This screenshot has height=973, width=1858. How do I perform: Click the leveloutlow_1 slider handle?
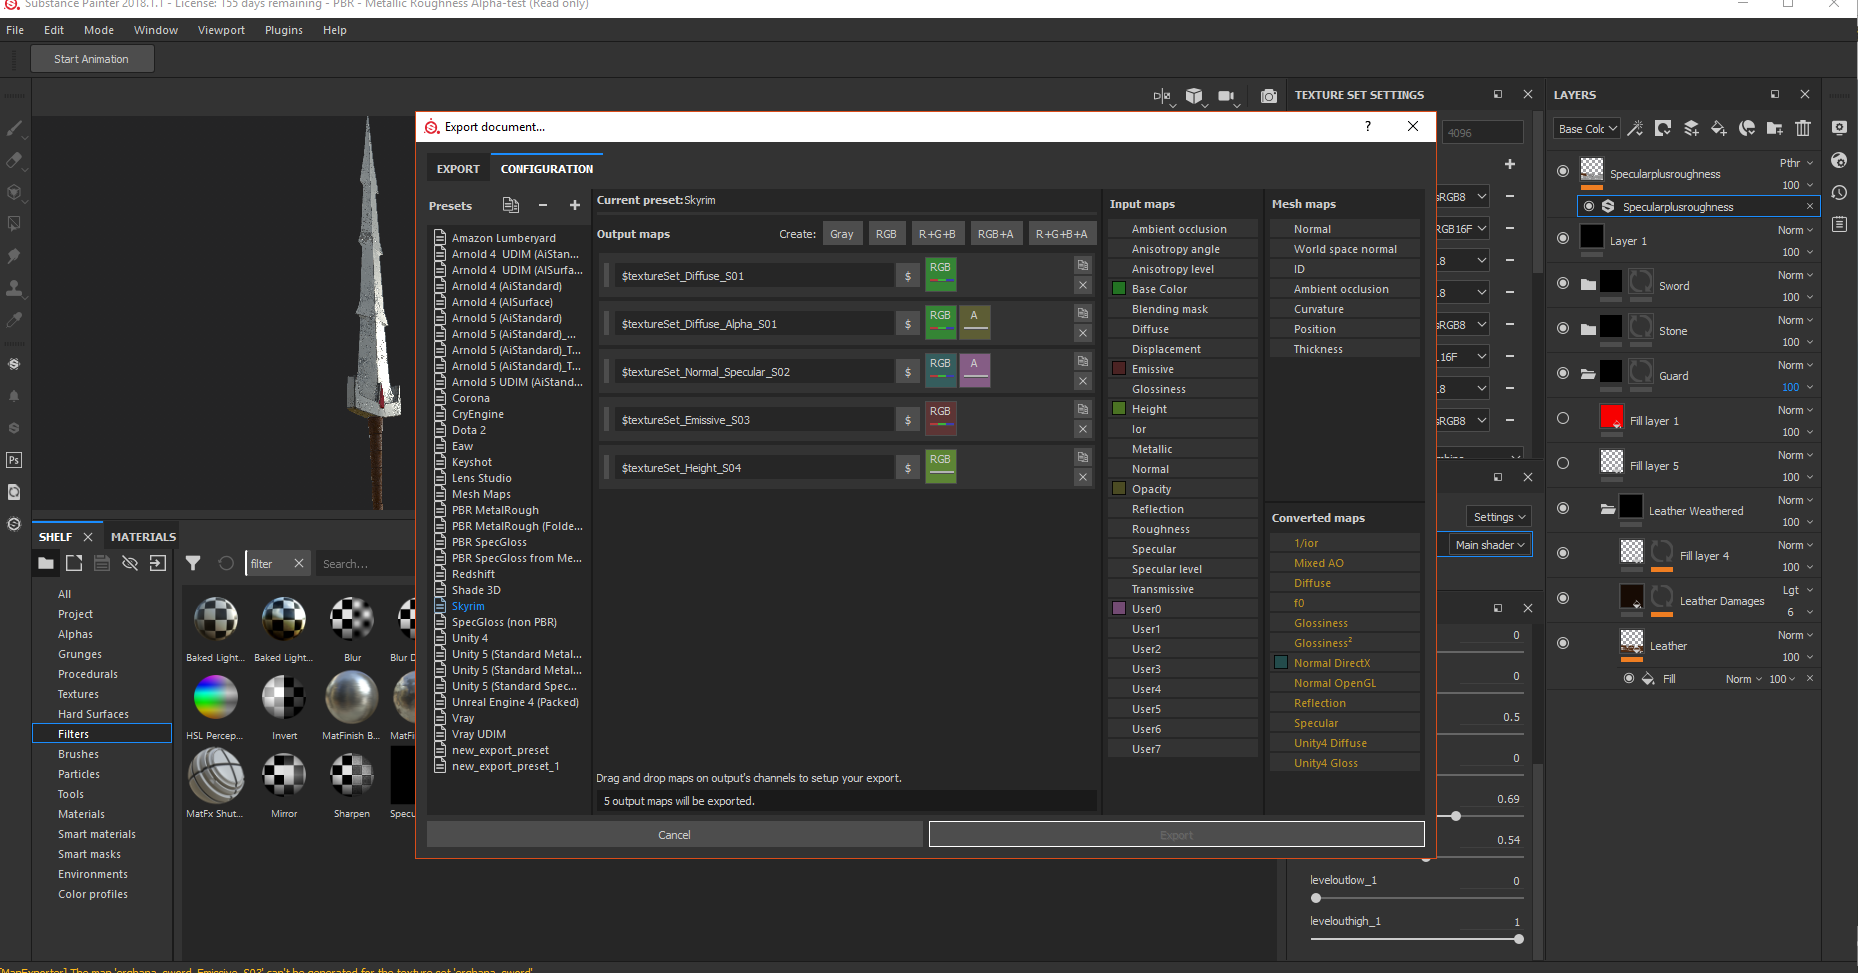(1316, 898)
